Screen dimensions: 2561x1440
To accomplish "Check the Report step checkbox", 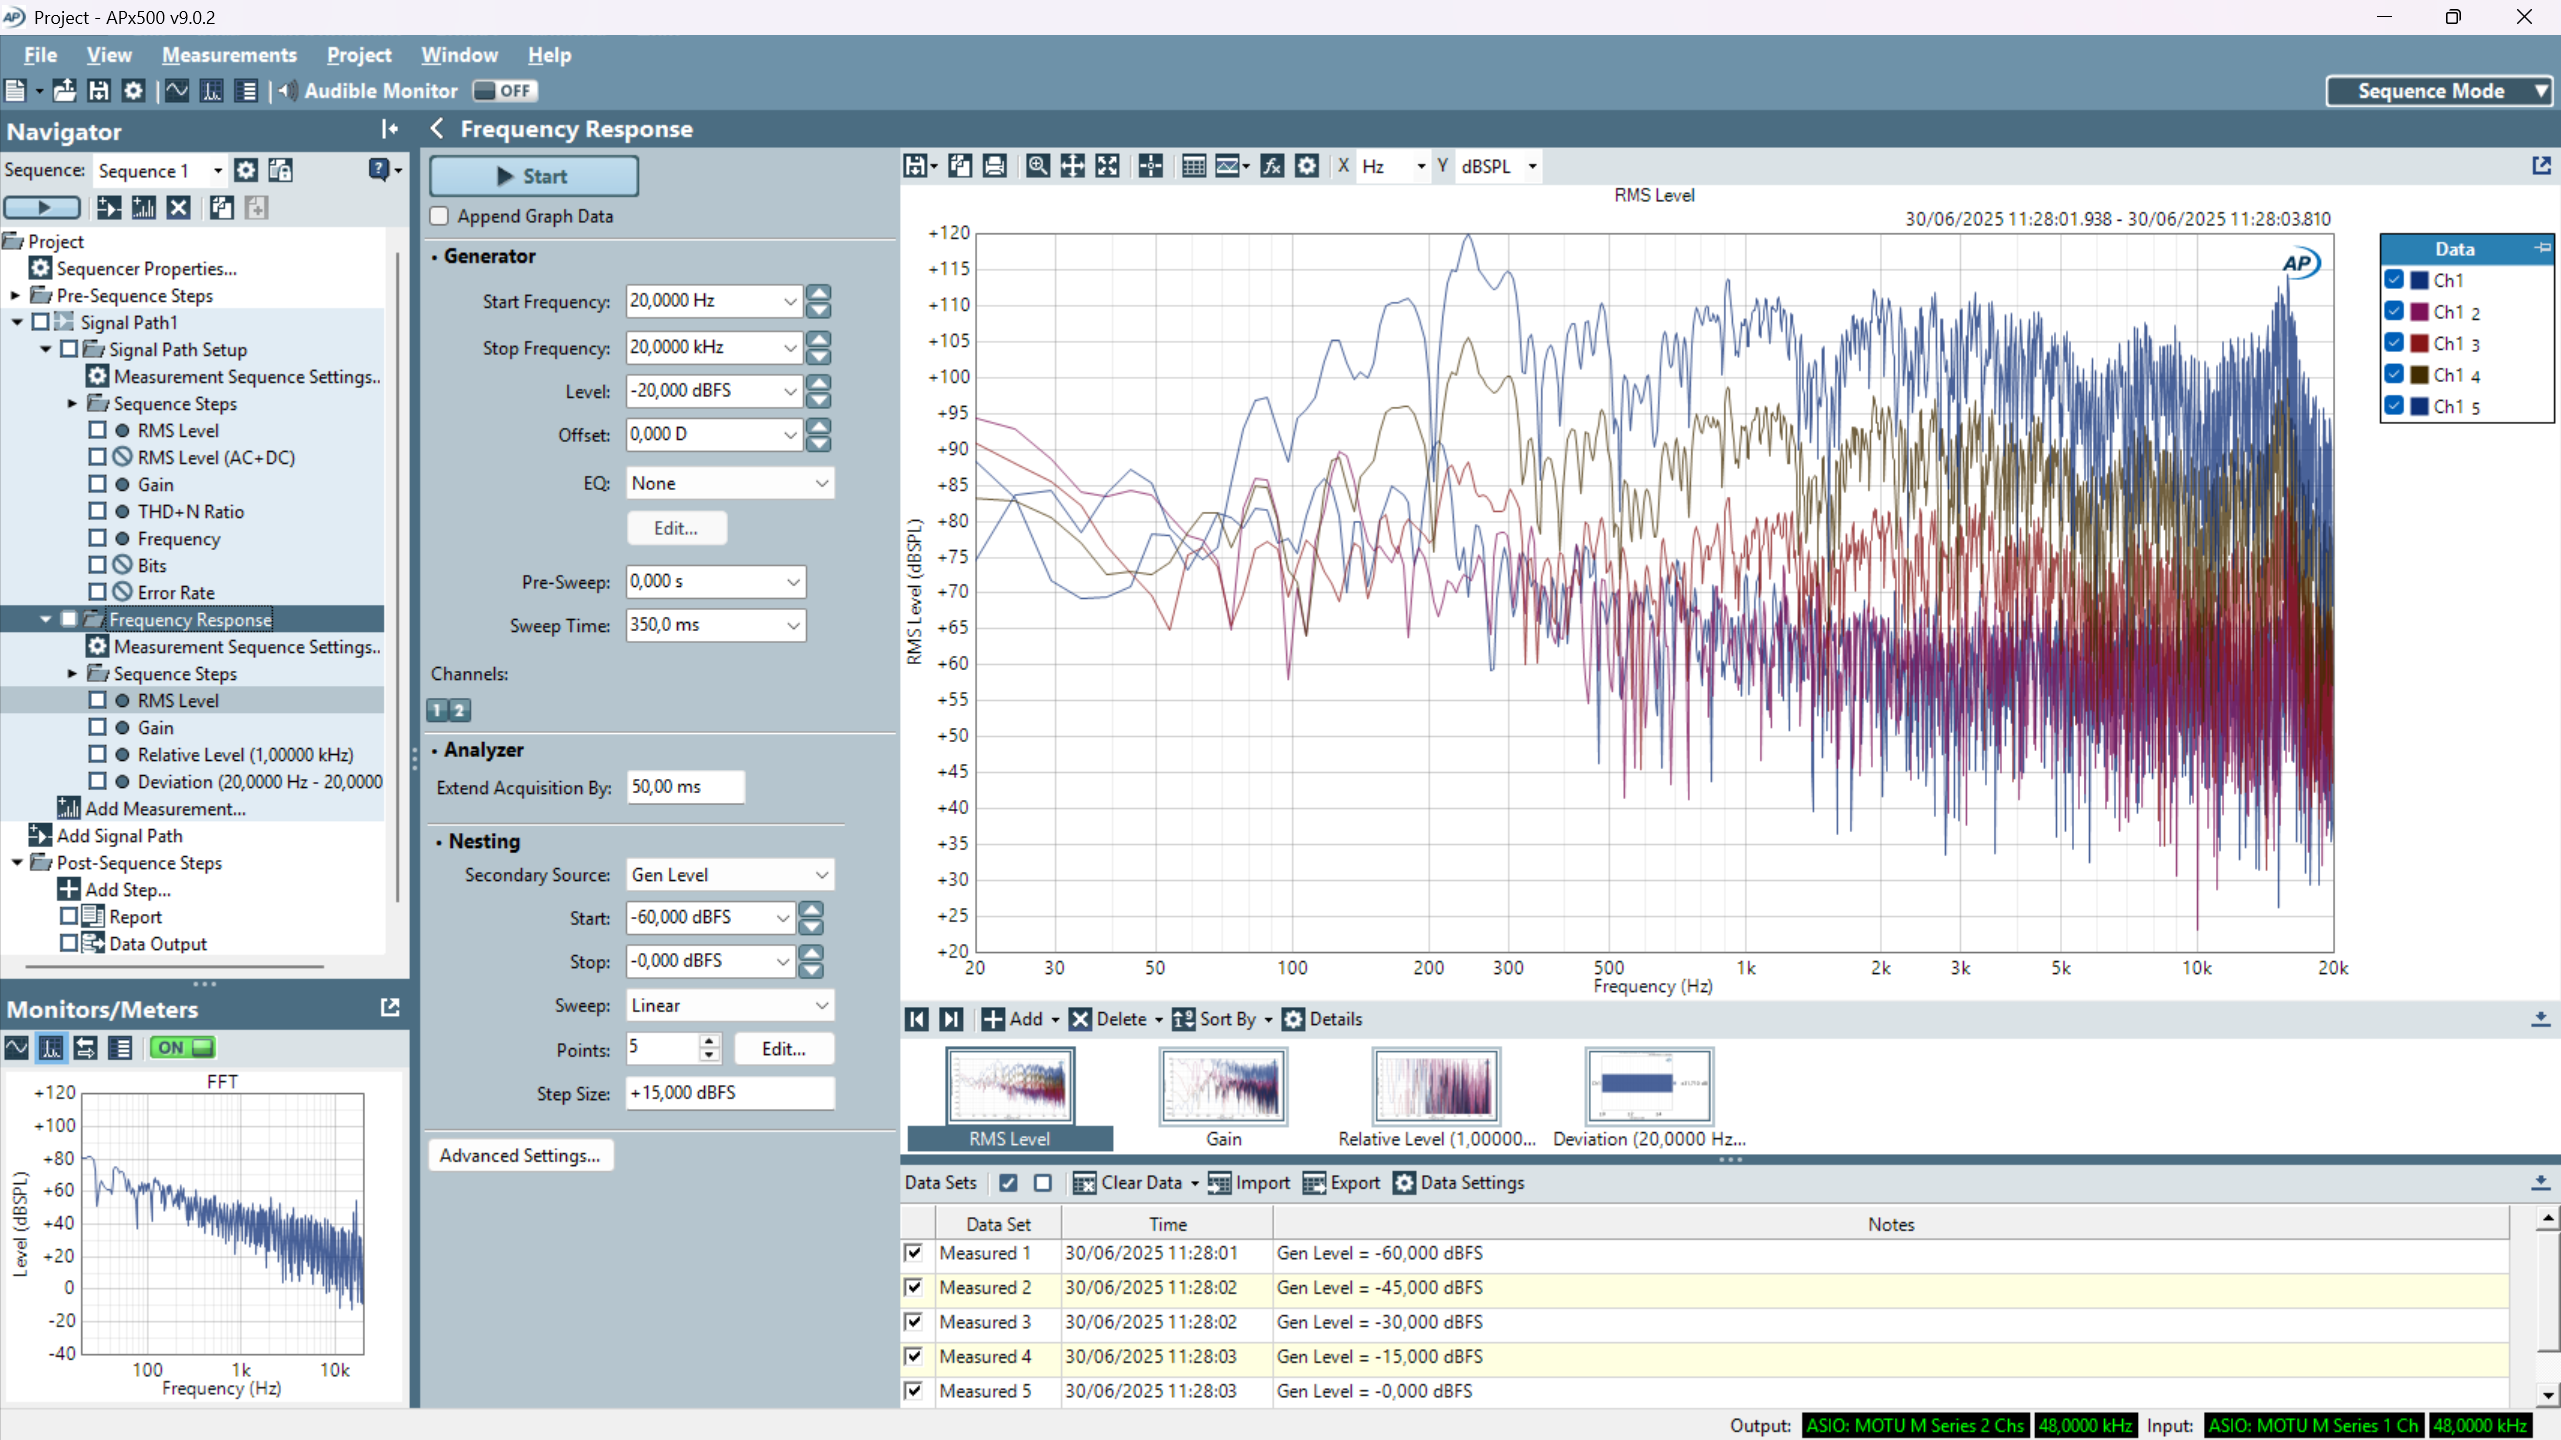I will click(69, 916).
